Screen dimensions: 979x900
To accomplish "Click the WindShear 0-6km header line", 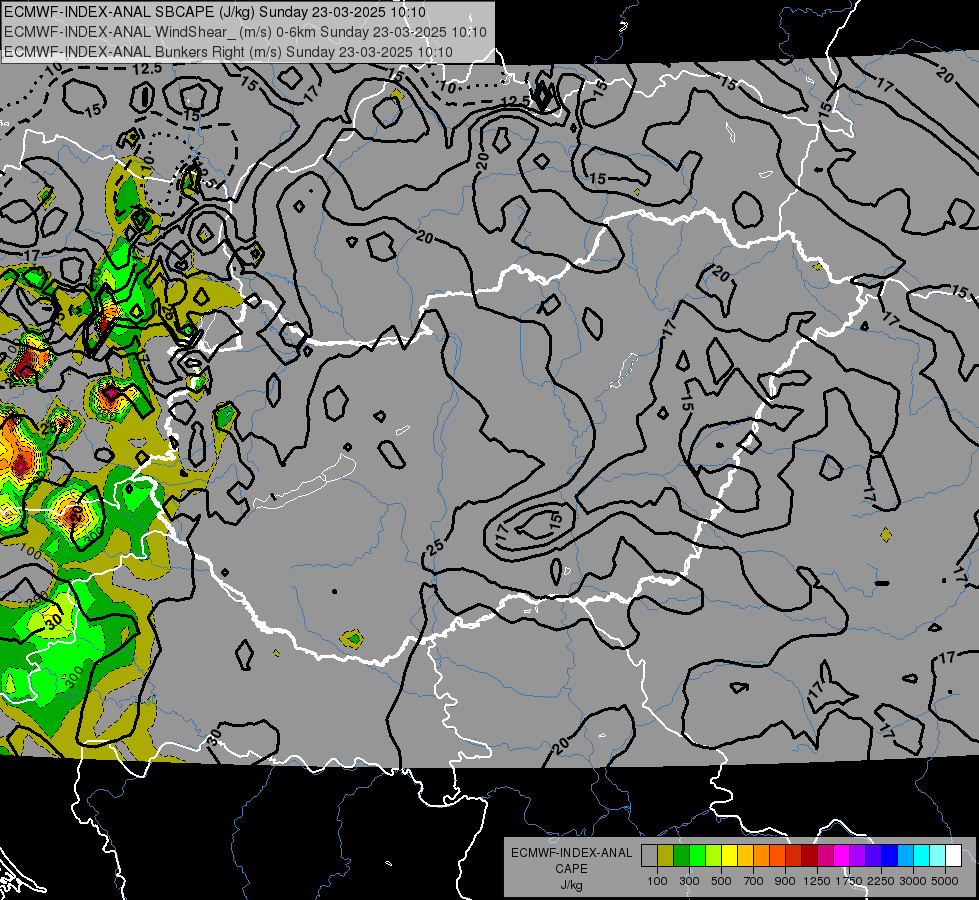I will (245, 32).
